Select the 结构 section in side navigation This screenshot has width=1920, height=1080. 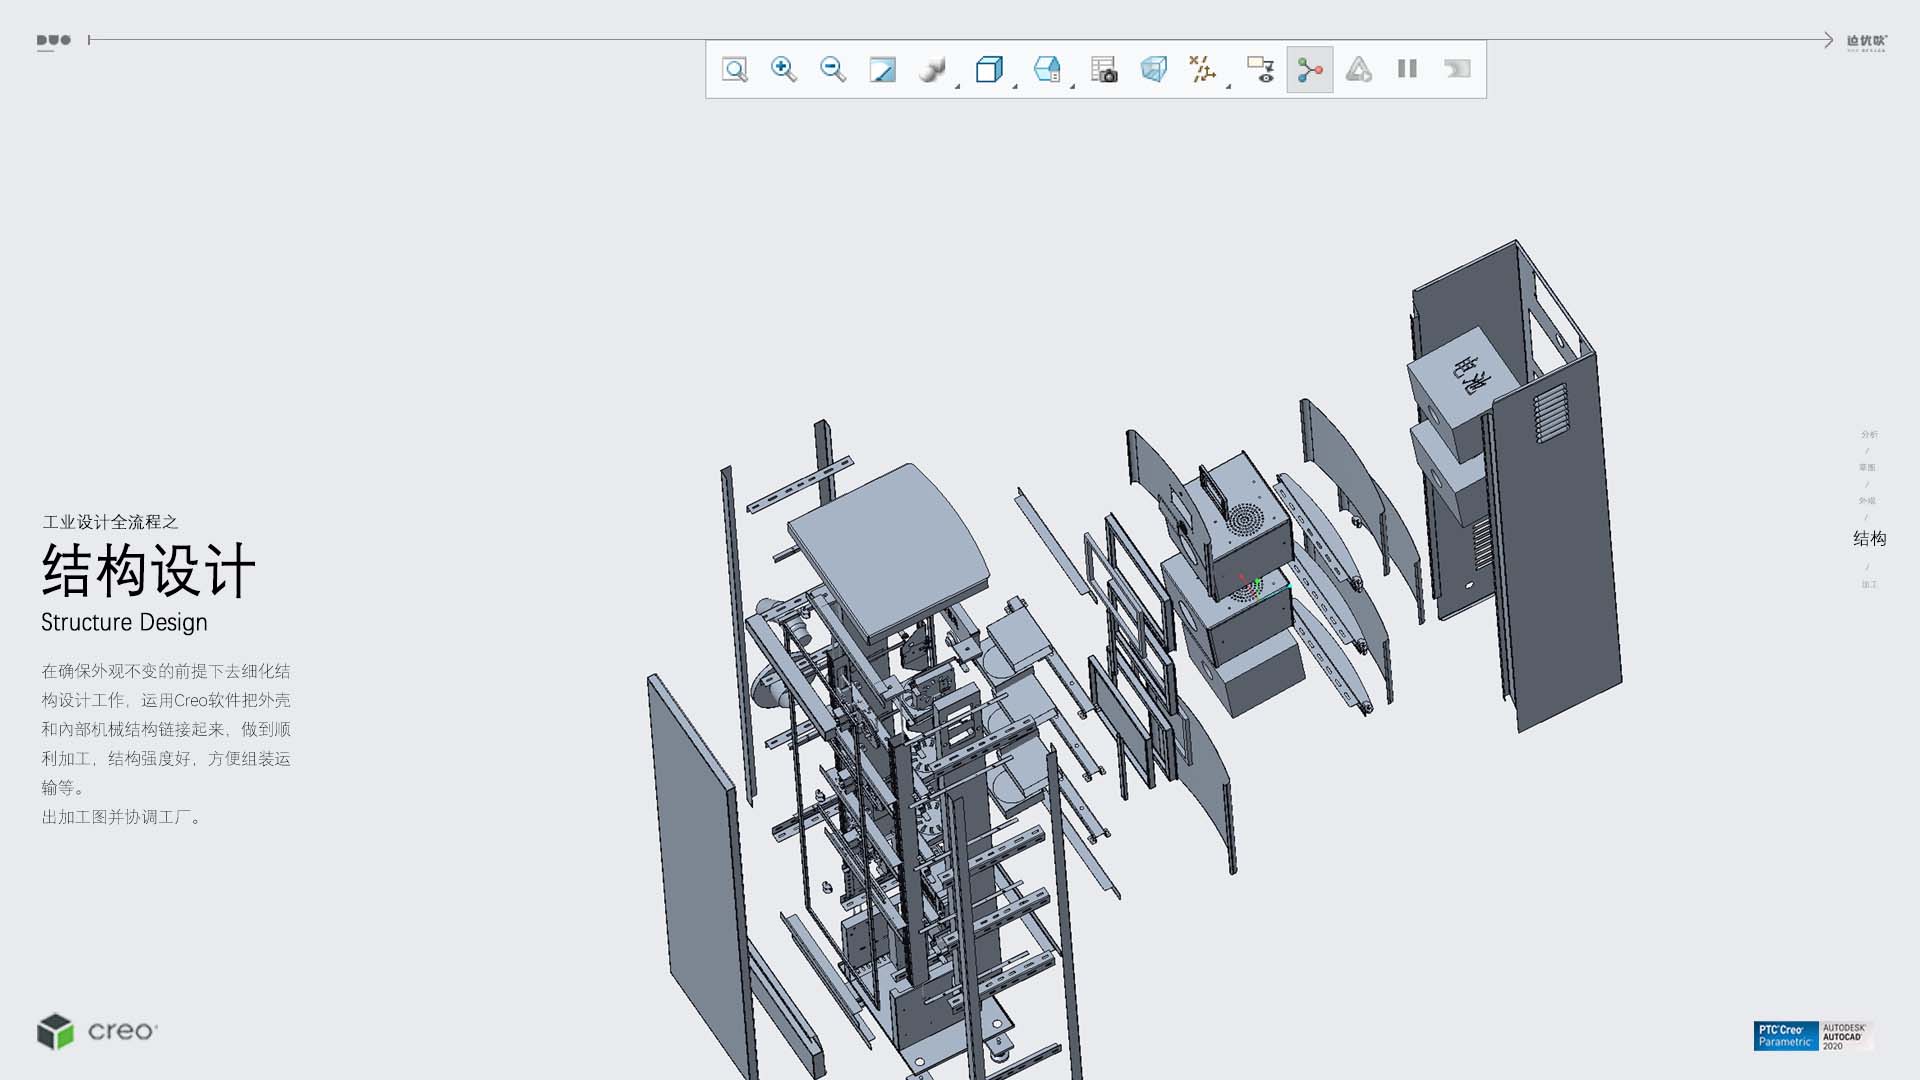[x=1869, y=539]
